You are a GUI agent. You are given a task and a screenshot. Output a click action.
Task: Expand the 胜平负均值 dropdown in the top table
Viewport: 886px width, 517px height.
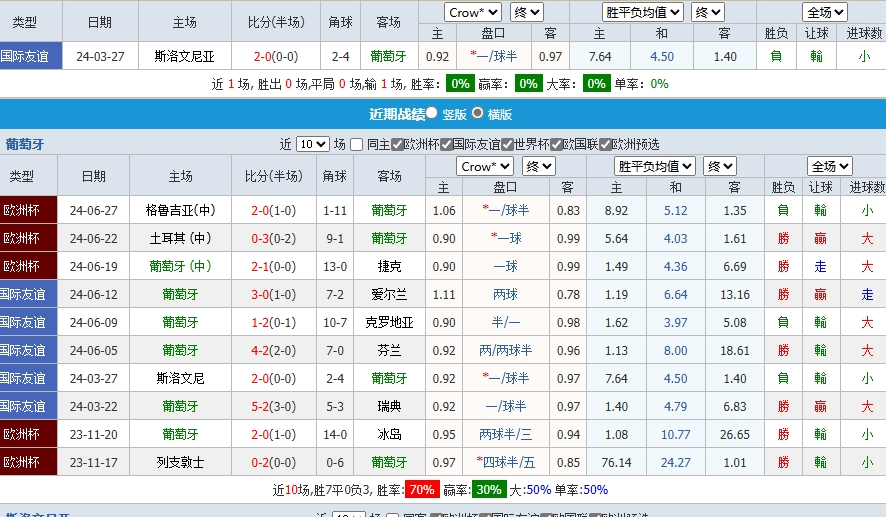tap(644, 12)
